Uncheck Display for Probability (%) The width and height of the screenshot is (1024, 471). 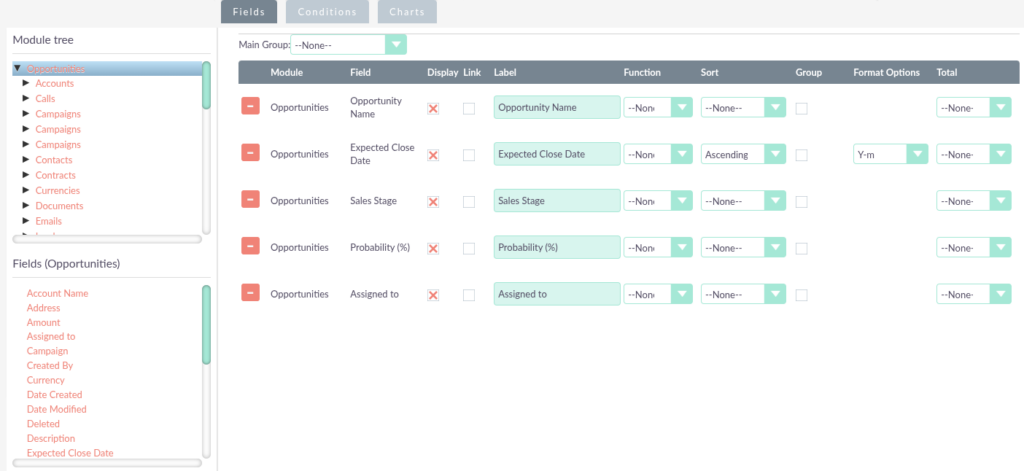[432, 249]
